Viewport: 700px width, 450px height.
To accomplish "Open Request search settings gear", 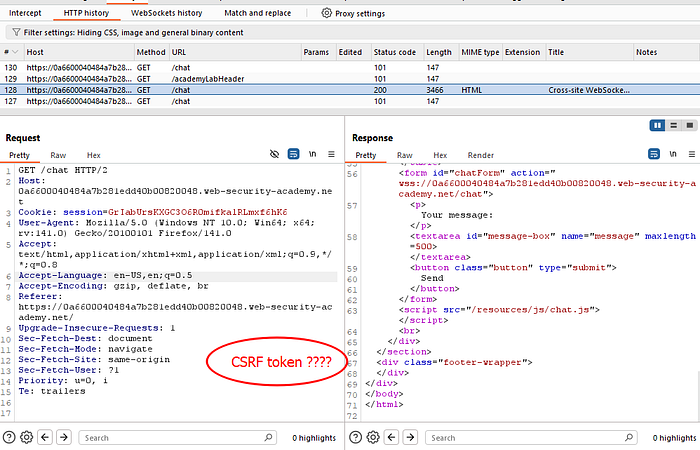I will 26,437.
